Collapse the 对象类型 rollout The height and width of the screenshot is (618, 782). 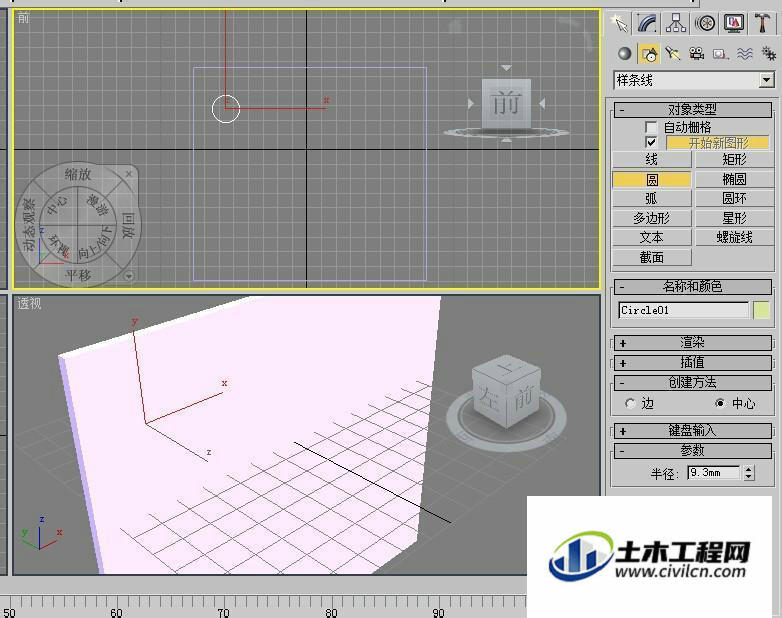693,109
